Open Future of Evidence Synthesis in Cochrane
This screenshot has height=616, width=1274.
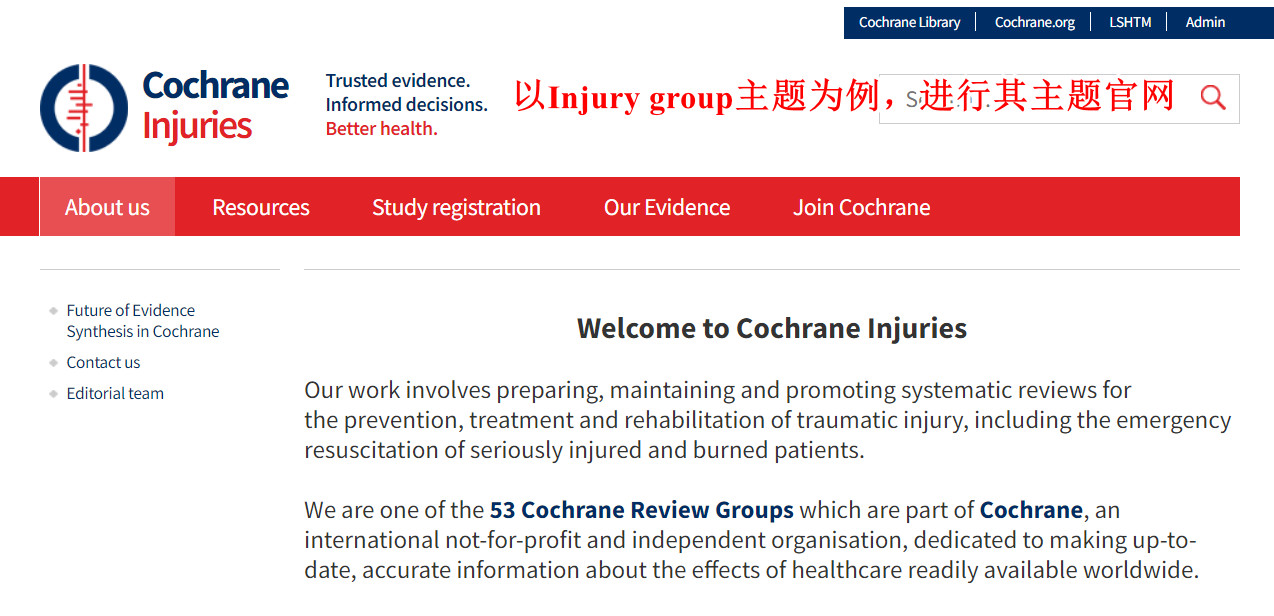click(143, 321)
